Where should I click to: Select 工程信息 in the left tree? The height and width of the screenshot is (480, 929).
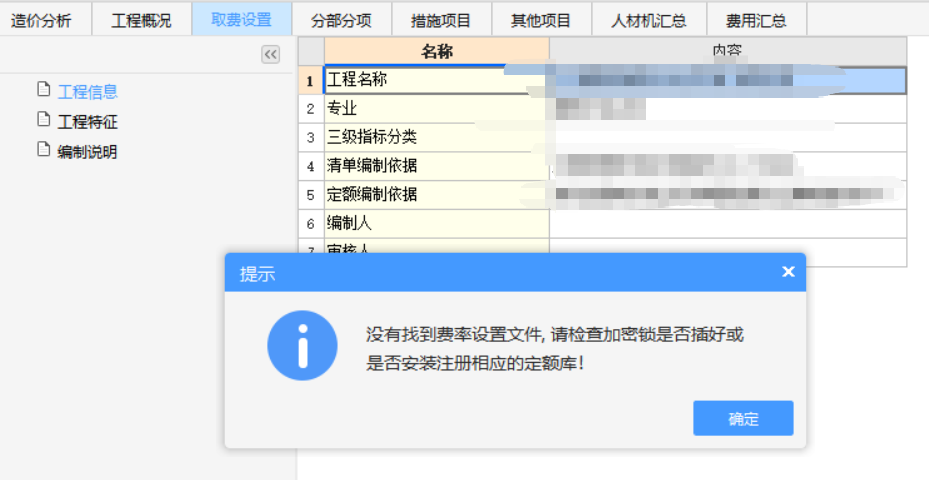pyautogui.click(x=88, y=91)
